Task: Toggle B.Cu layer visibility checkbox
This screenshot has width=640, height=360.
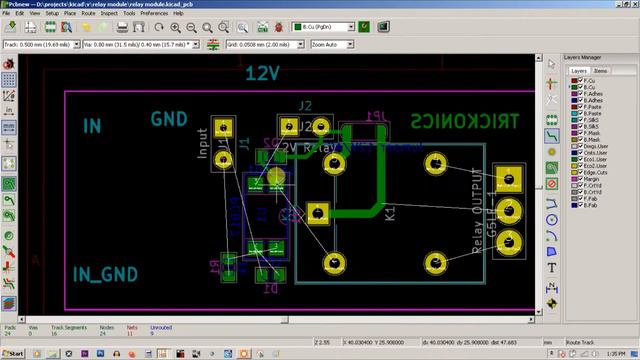Action: coord(580,87)
